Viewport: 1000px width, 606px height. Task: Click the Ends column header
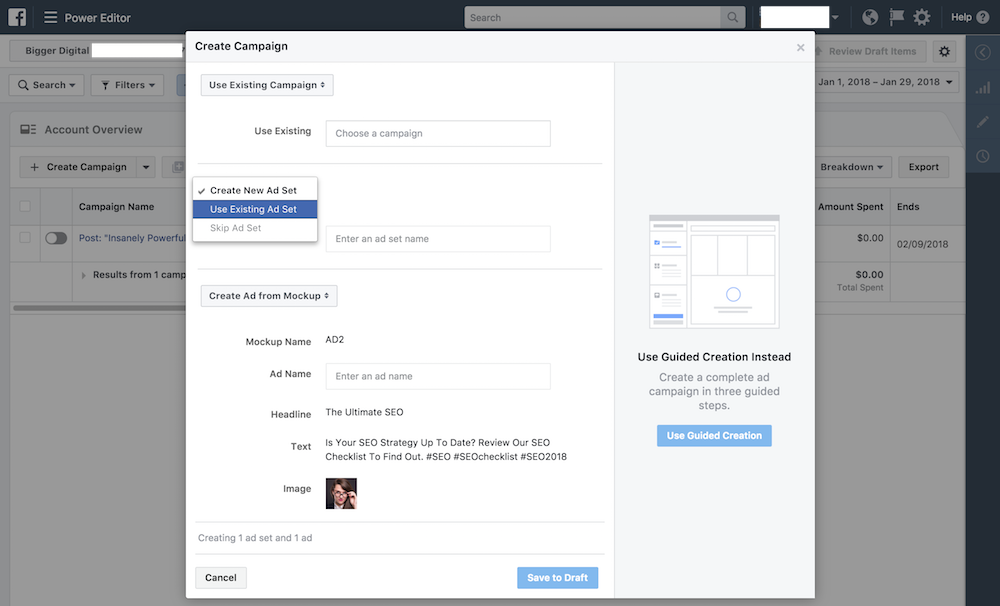pos(908,207)
